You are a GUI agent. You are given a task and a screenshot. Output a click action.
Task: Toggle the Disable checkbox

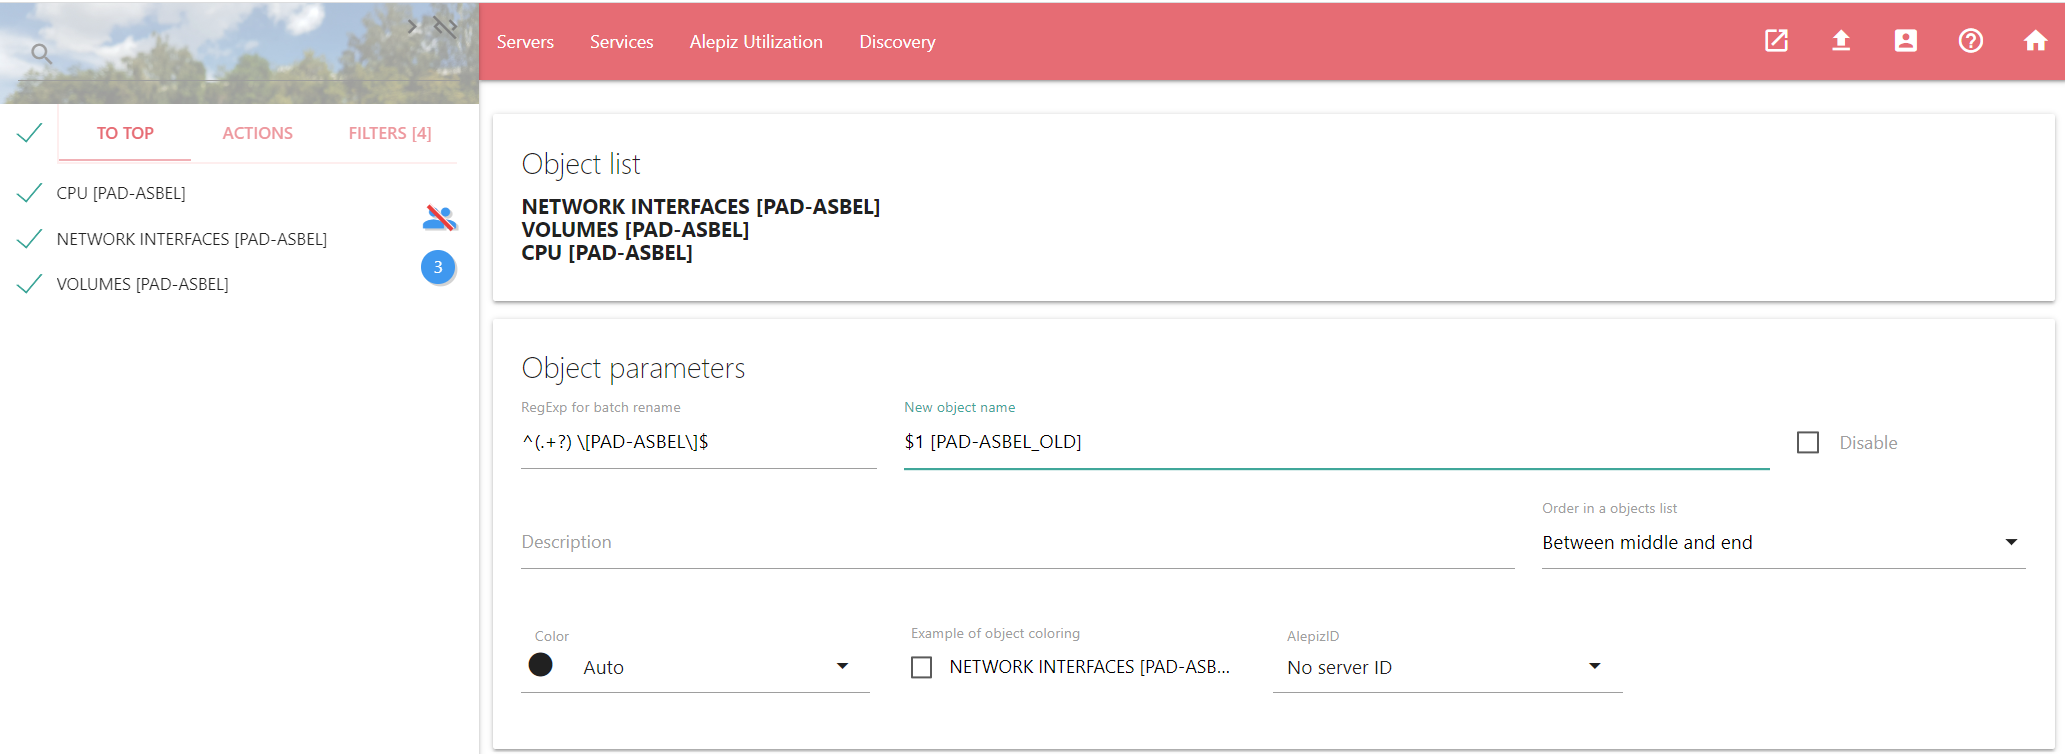[x=1808, y=443]
